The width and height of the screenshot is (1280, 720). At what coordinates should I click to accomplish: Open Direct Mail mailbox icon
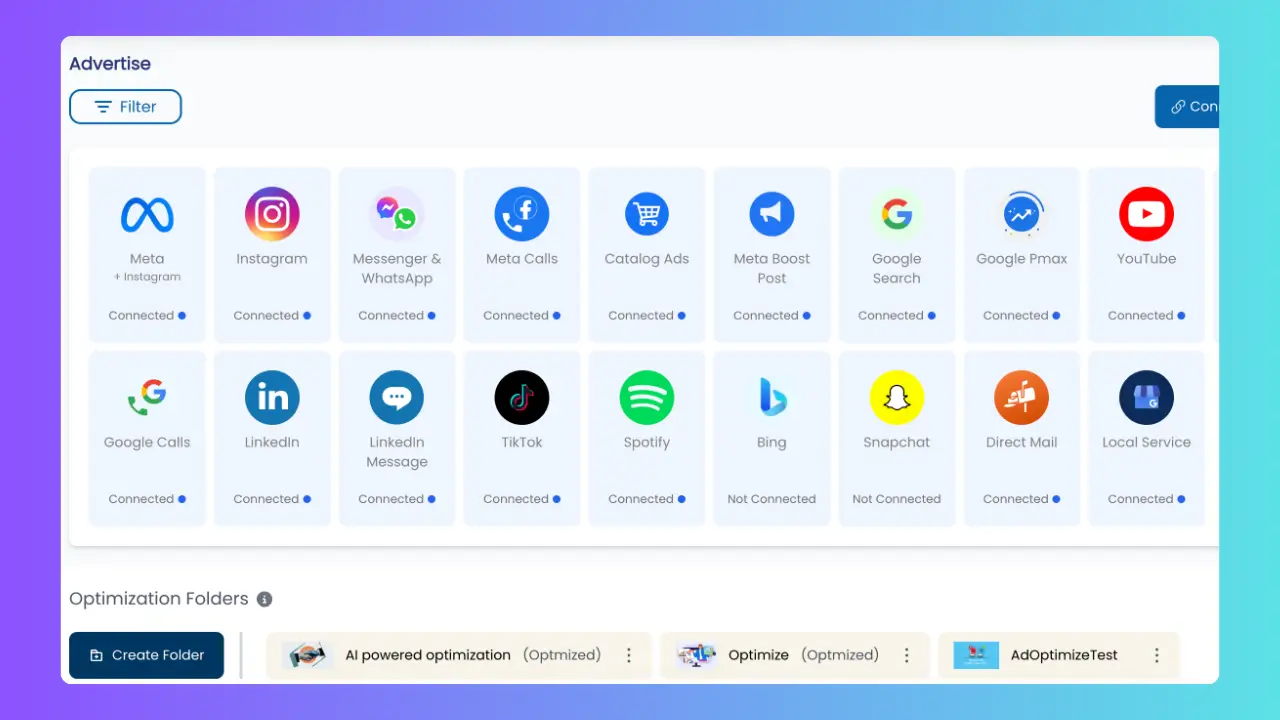tap(1022, 398)
